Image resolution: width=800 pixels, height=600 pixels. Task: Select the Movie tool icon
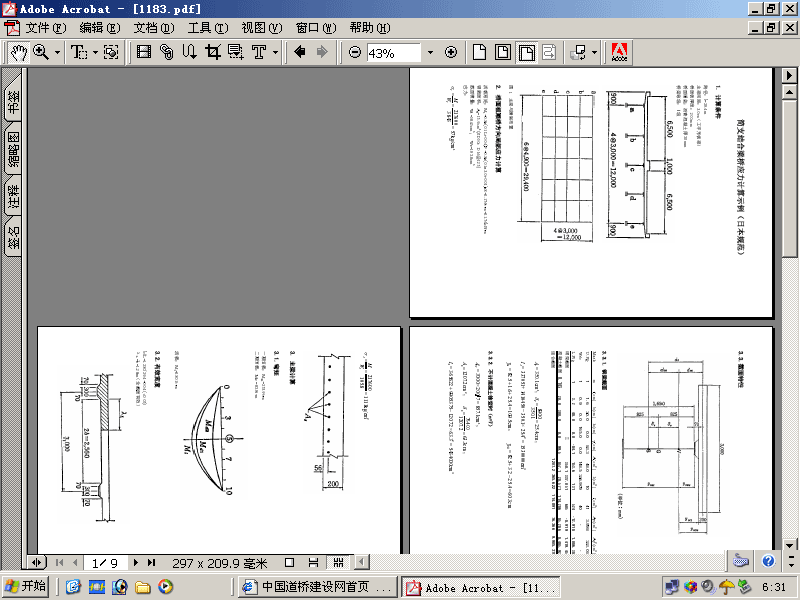(144, 52)
